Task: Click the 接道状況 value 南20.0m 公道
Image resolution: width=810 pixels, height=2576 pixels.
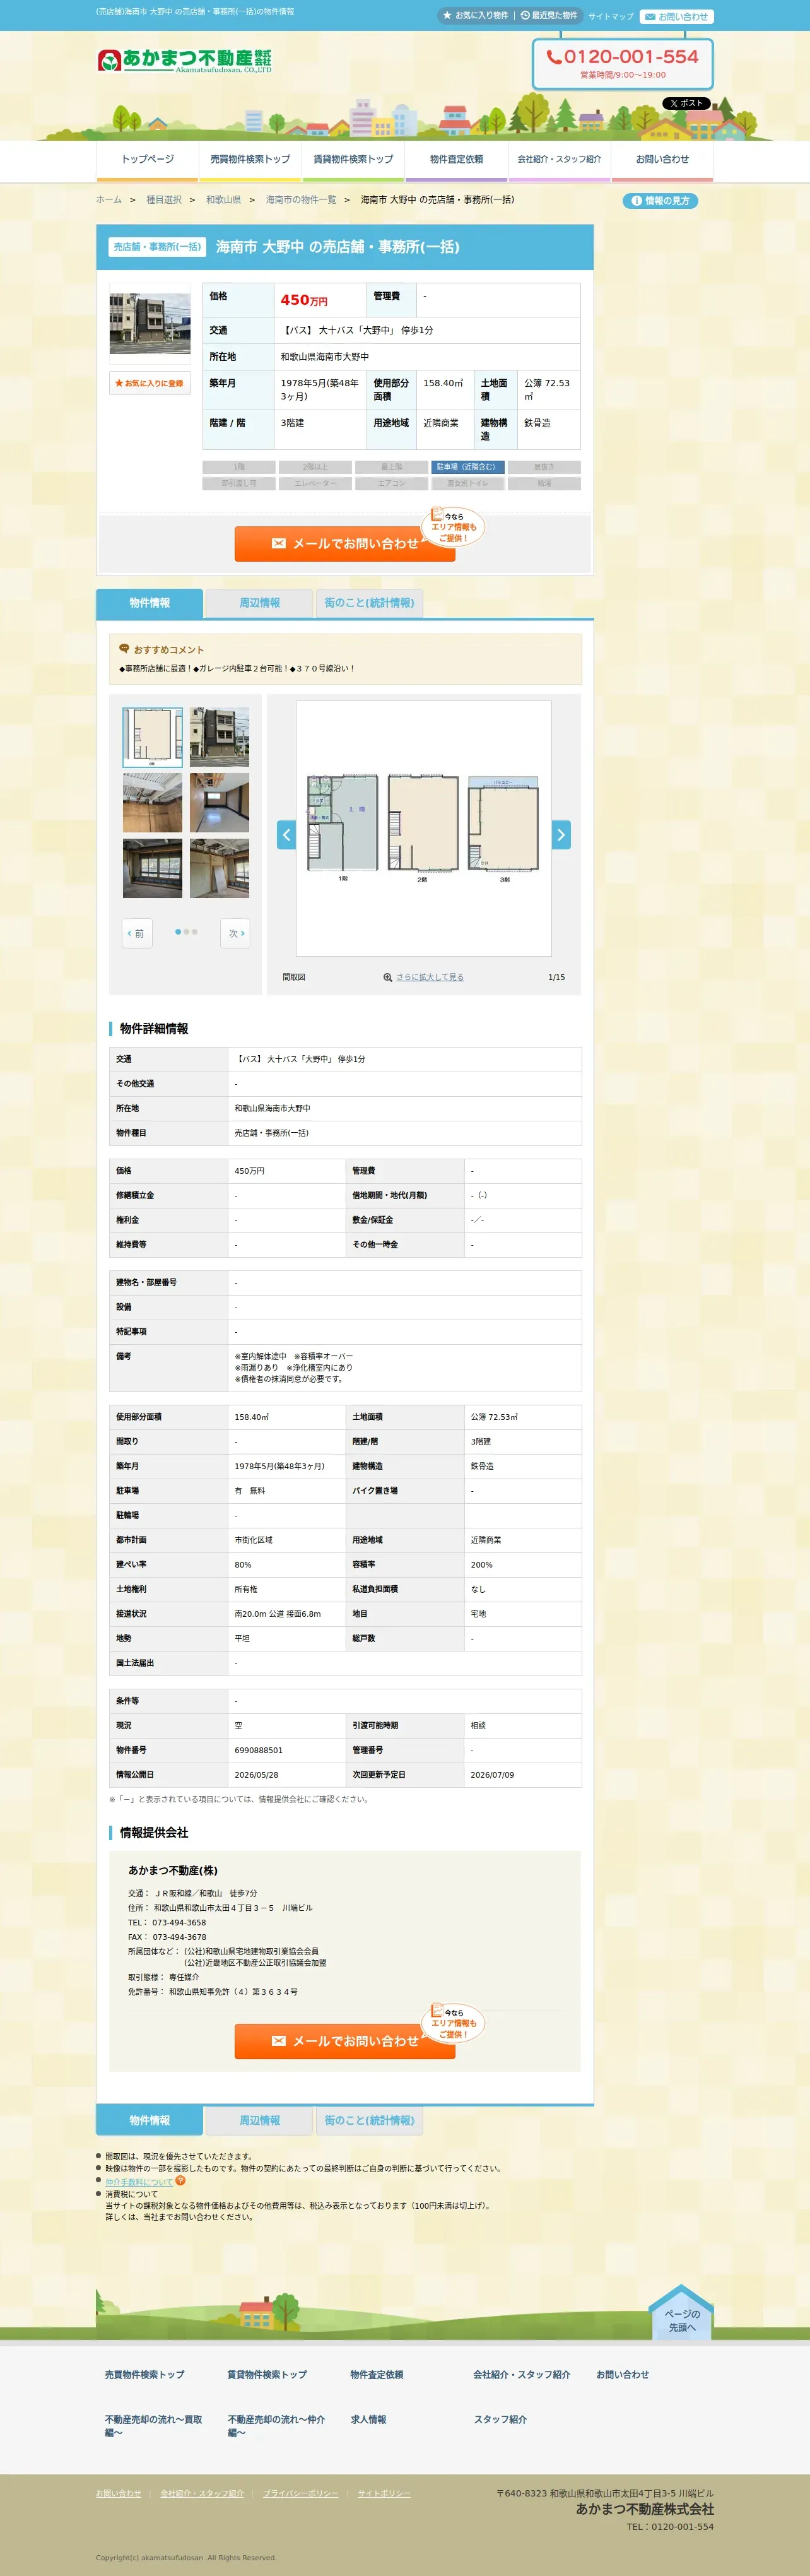Action: point(278,1614)
